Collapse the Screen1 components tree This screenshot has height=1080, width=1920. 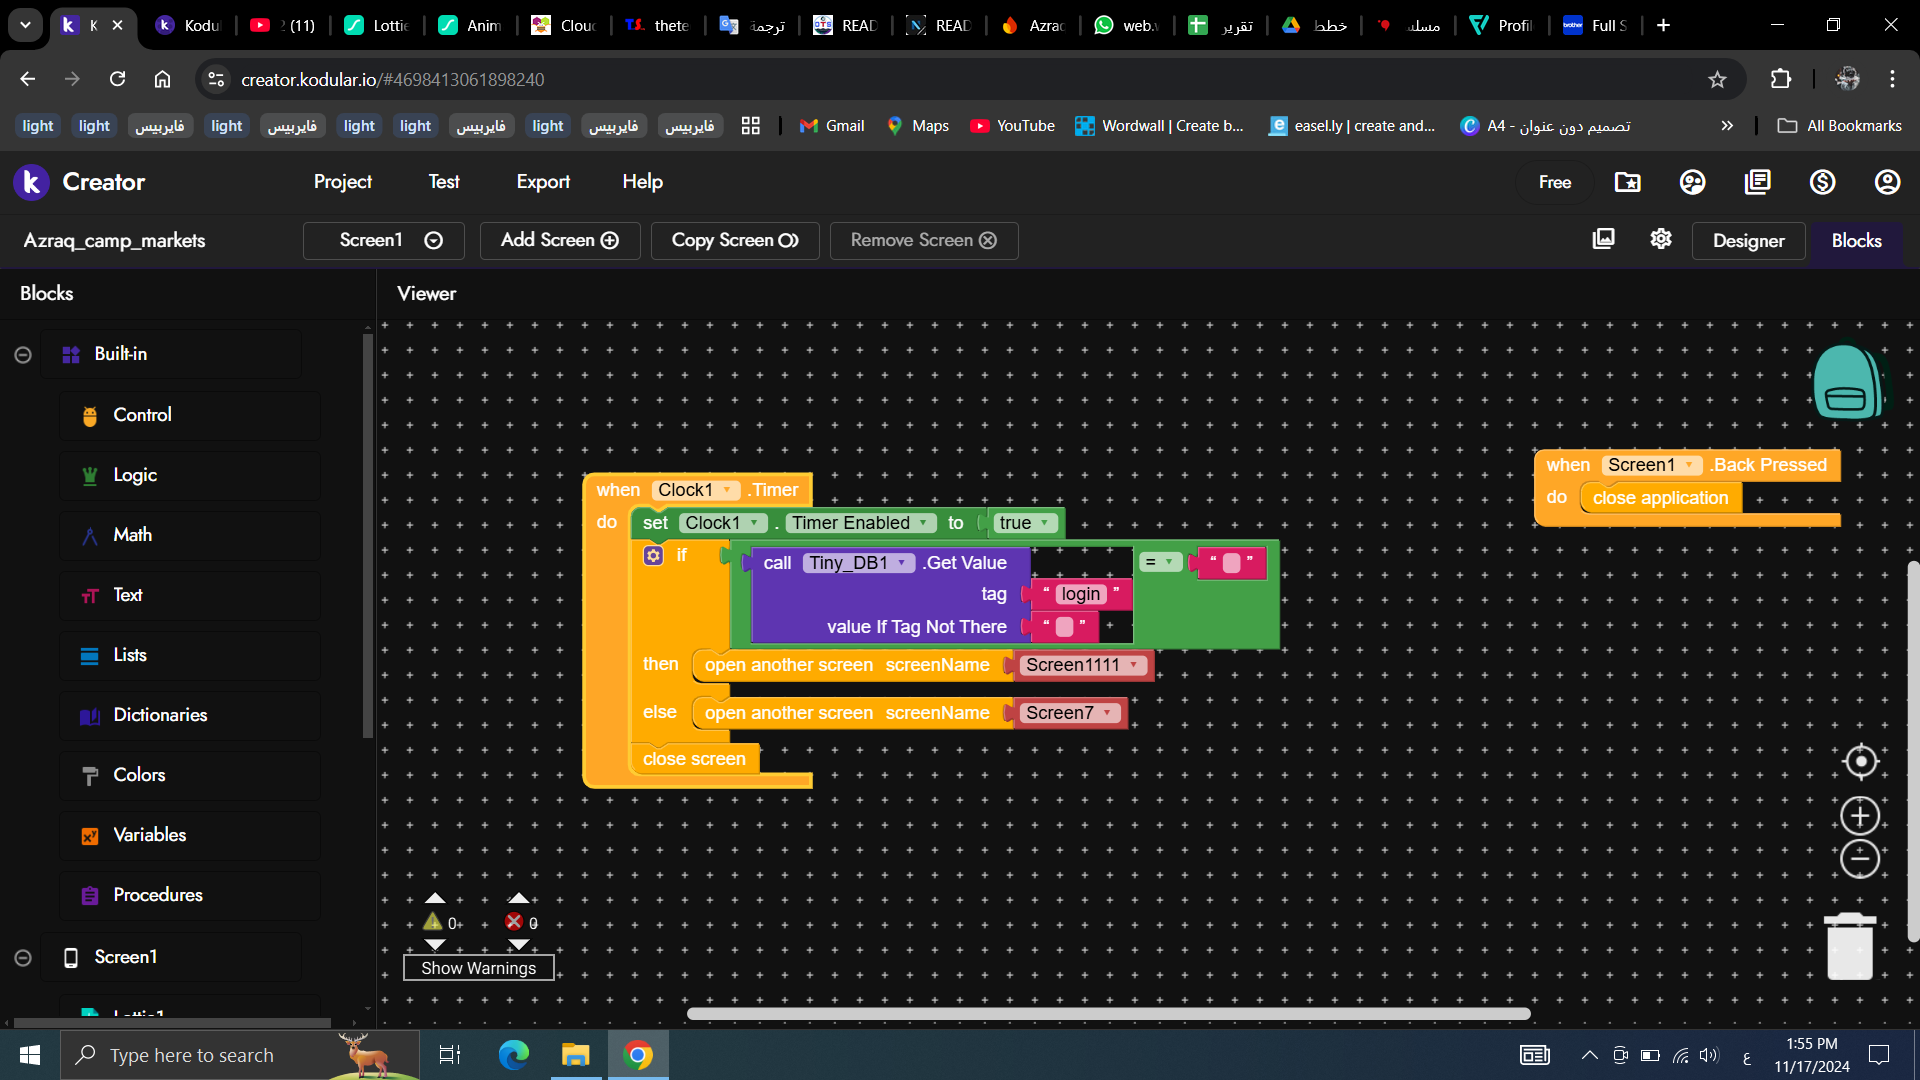(23, 958)
